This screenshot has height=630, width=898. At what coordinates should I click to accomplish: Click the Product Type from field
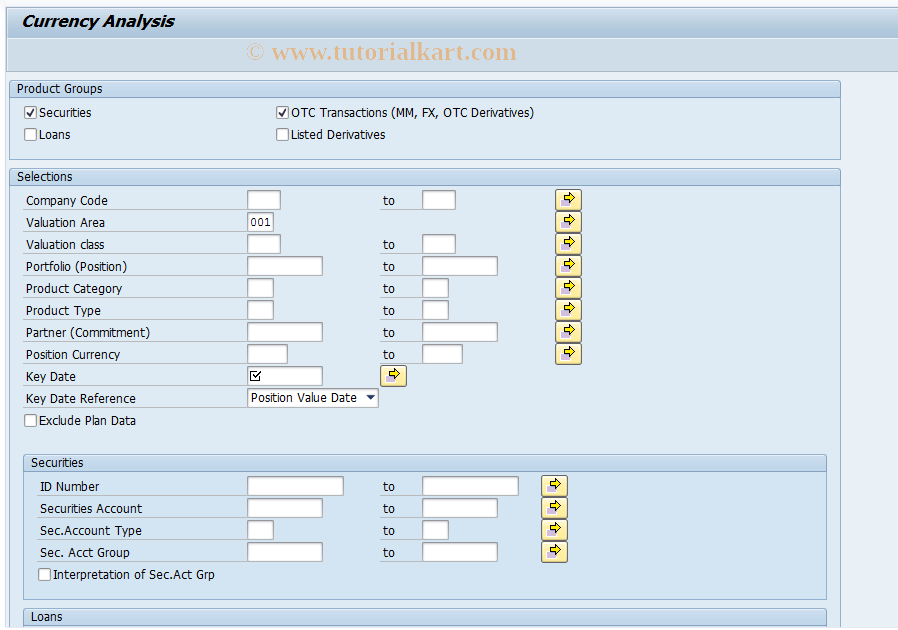pyautogui.click(x=261, y=310)
